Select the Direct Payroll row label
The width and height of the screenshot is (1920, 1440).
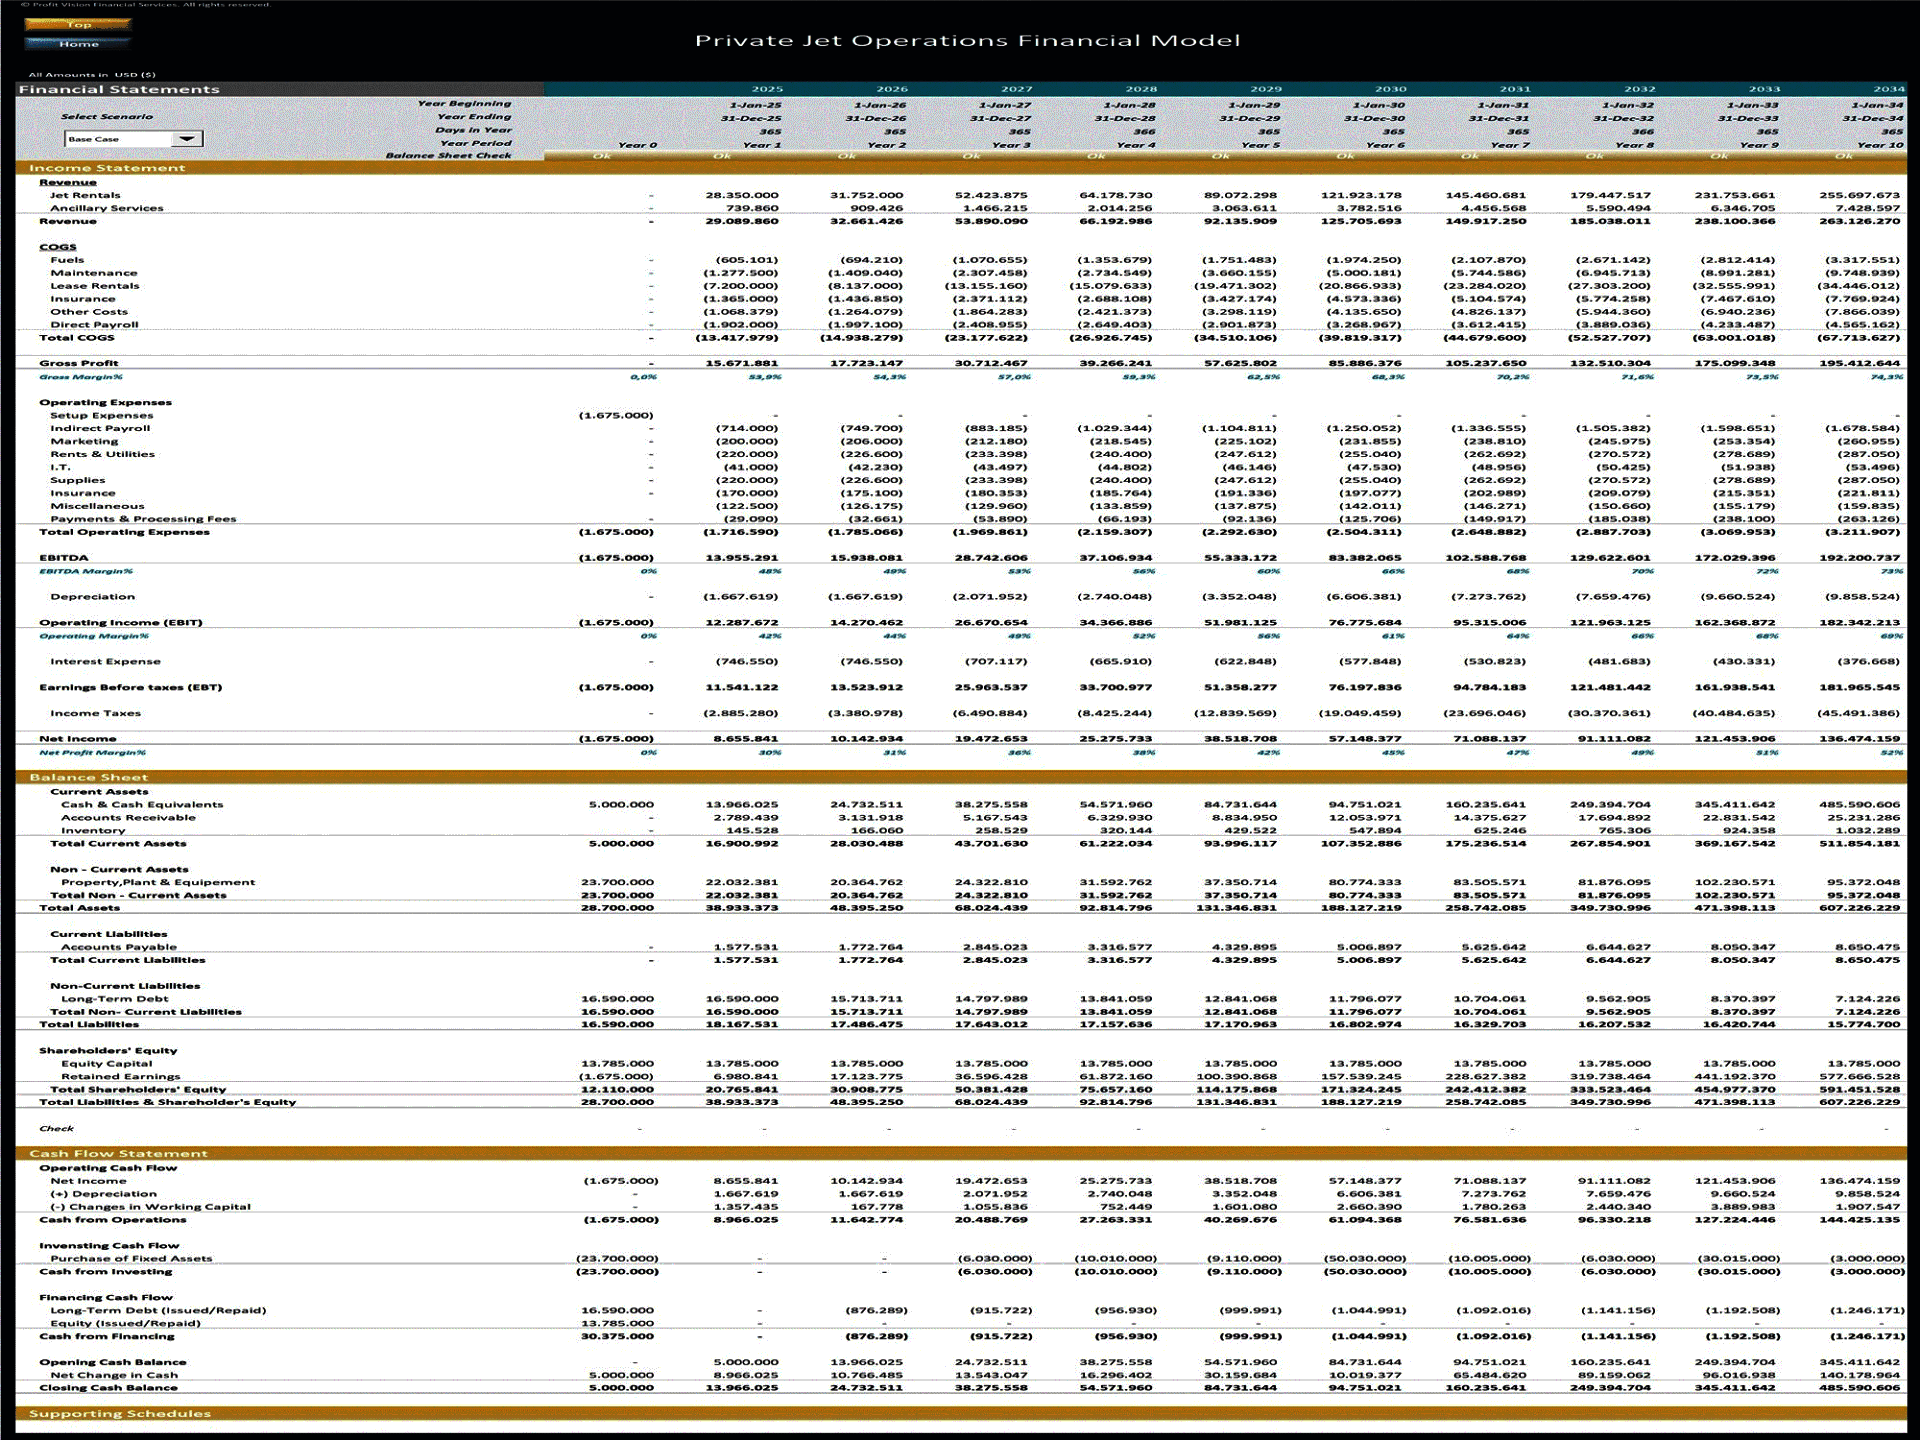tap(94, 325)
